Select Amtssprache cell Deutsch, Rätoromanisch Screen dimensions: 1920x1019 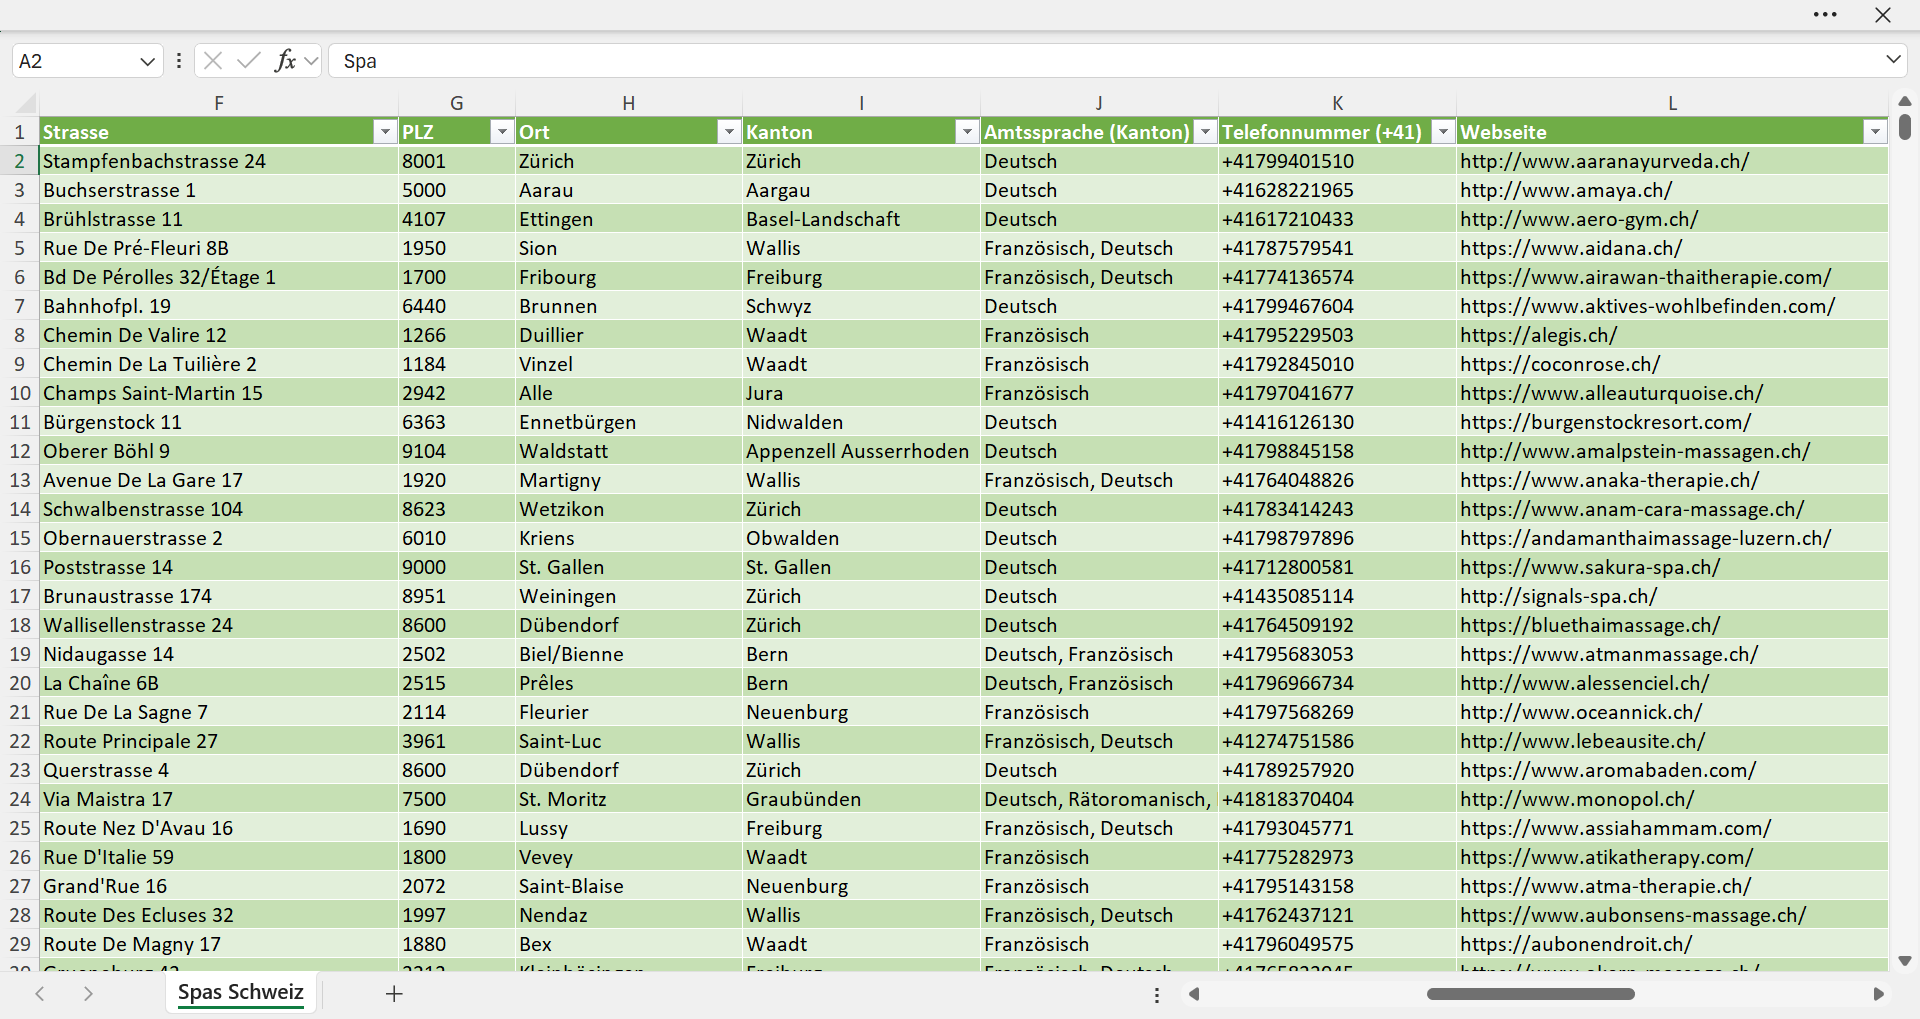pos(1099,799)
